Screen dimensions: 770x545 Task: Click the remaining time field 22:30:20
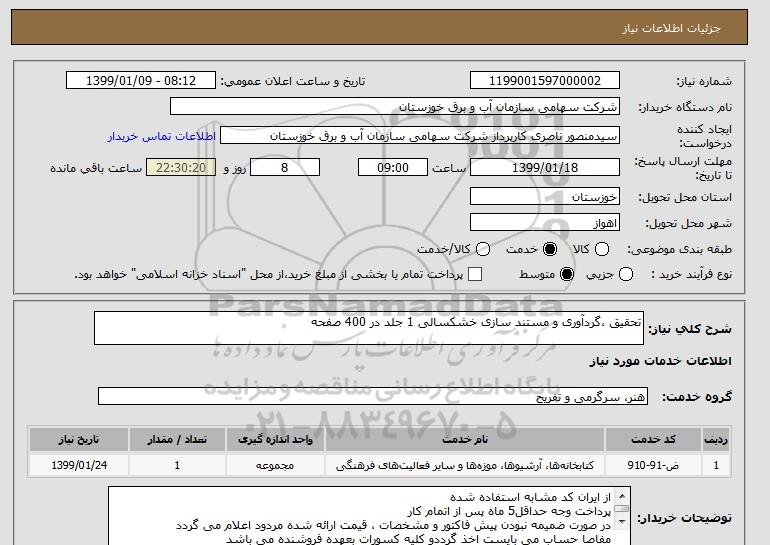click(181, 167)
